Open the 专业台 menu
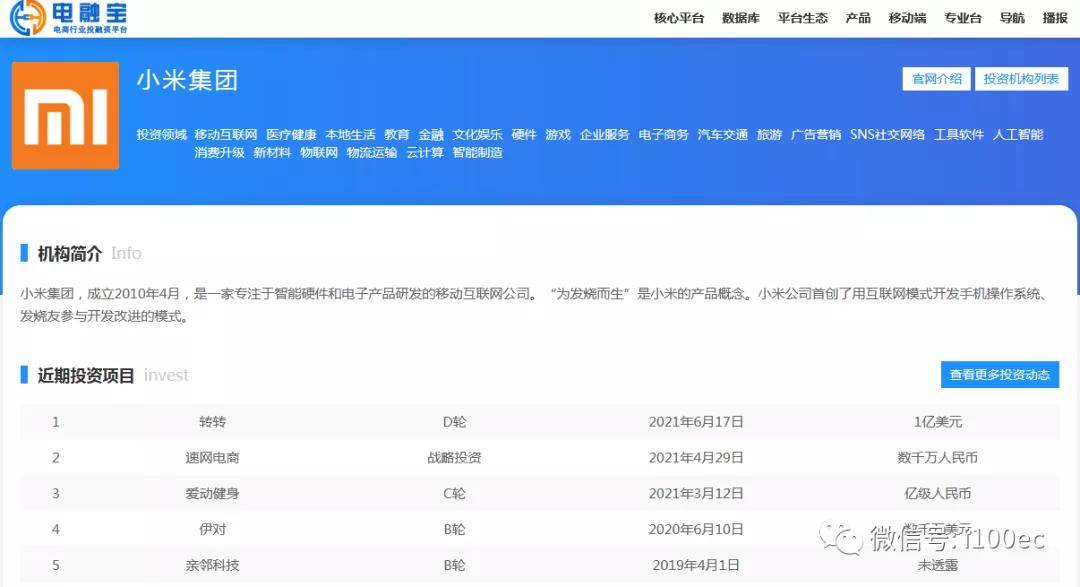Viewport: 1080px width, 587px height. tap(963, 18)
